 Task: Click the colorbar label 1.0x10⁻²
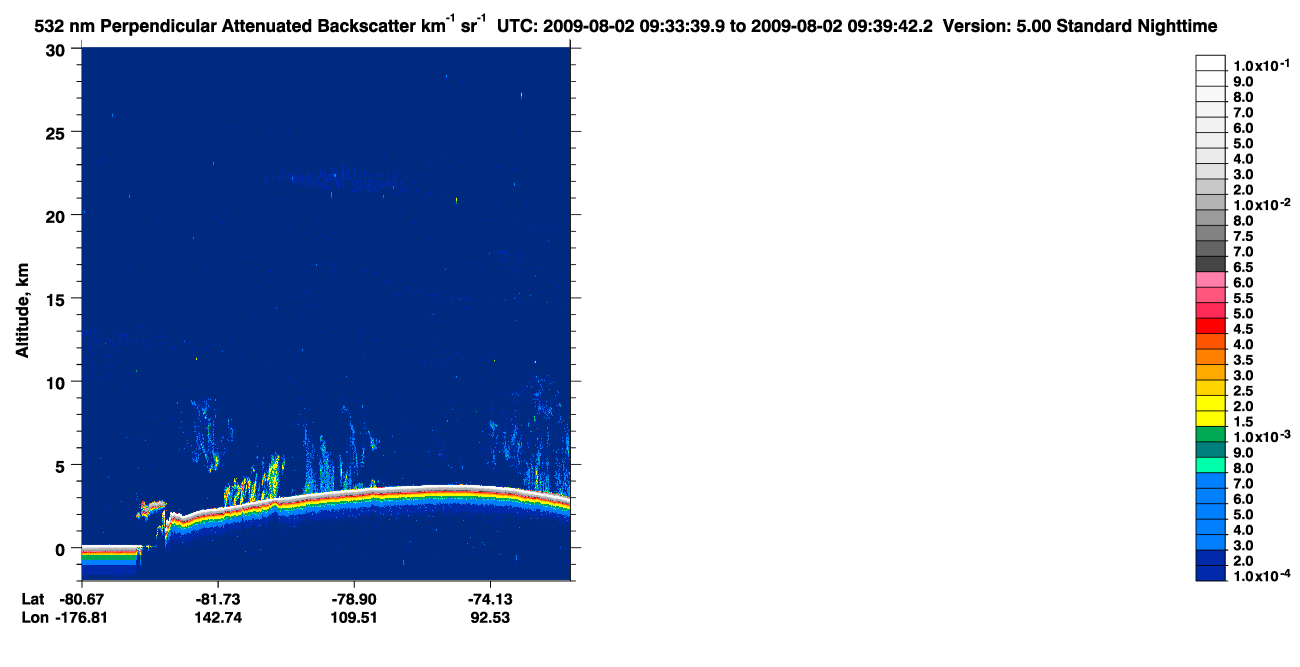(1260, 204)
